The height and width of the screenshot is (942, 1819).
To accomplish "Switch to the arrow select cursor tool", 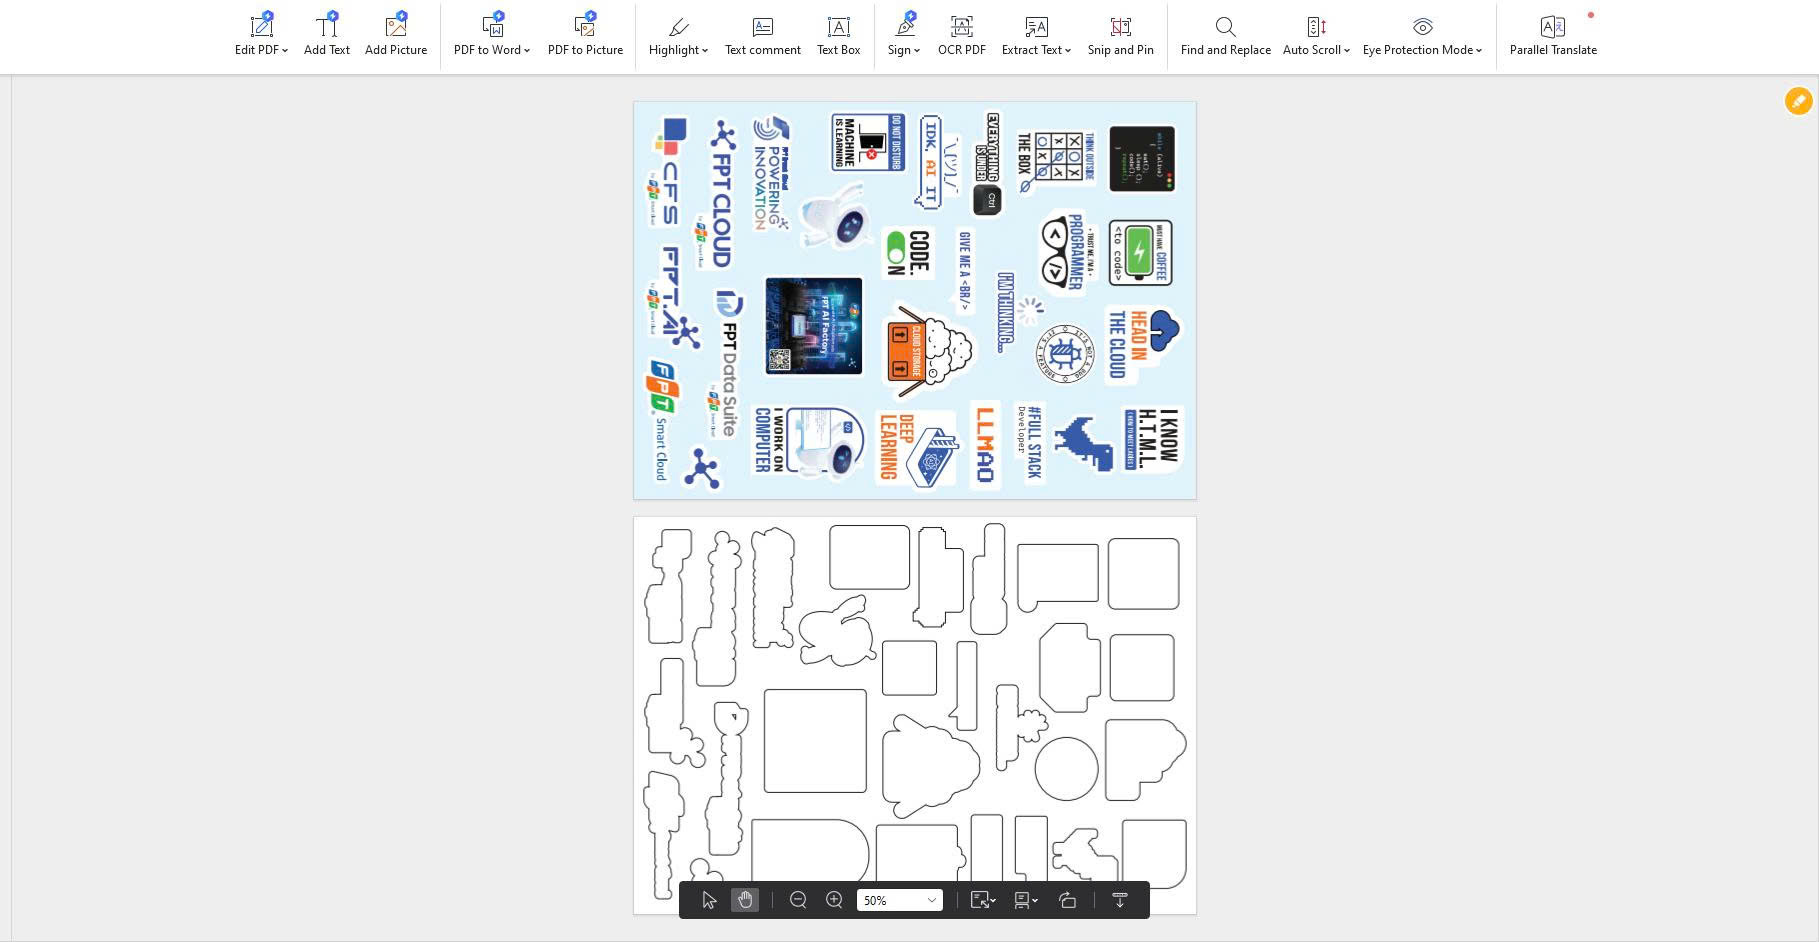I will [x=709, y=900].
